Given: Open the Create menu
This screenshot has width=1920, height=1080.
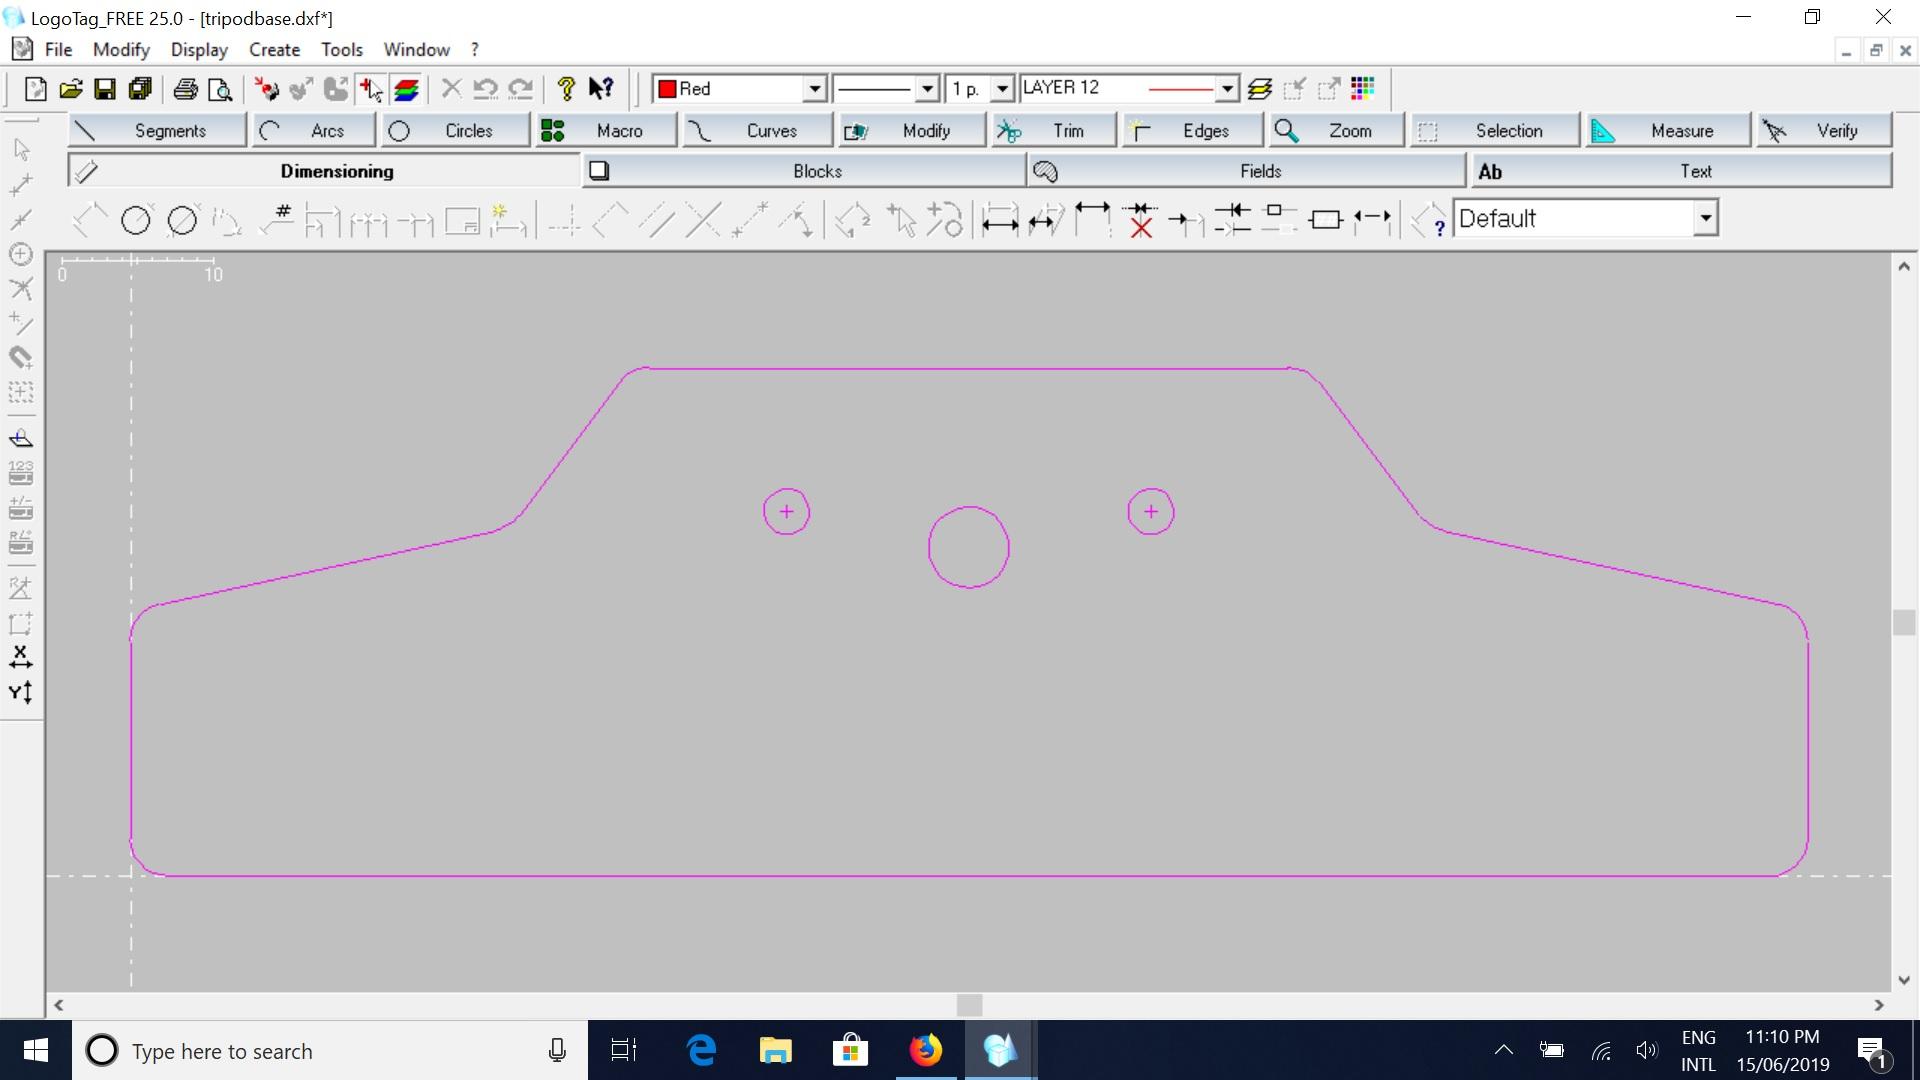Looking at the screenshot, I should 274,49.
